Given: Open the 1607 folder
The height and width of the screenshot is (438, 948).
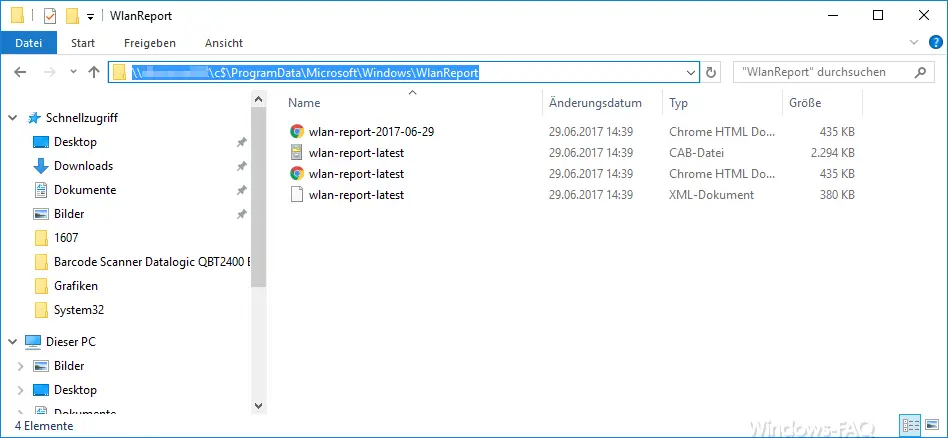Looking at the screenshot, I should (x=66, y=238).
